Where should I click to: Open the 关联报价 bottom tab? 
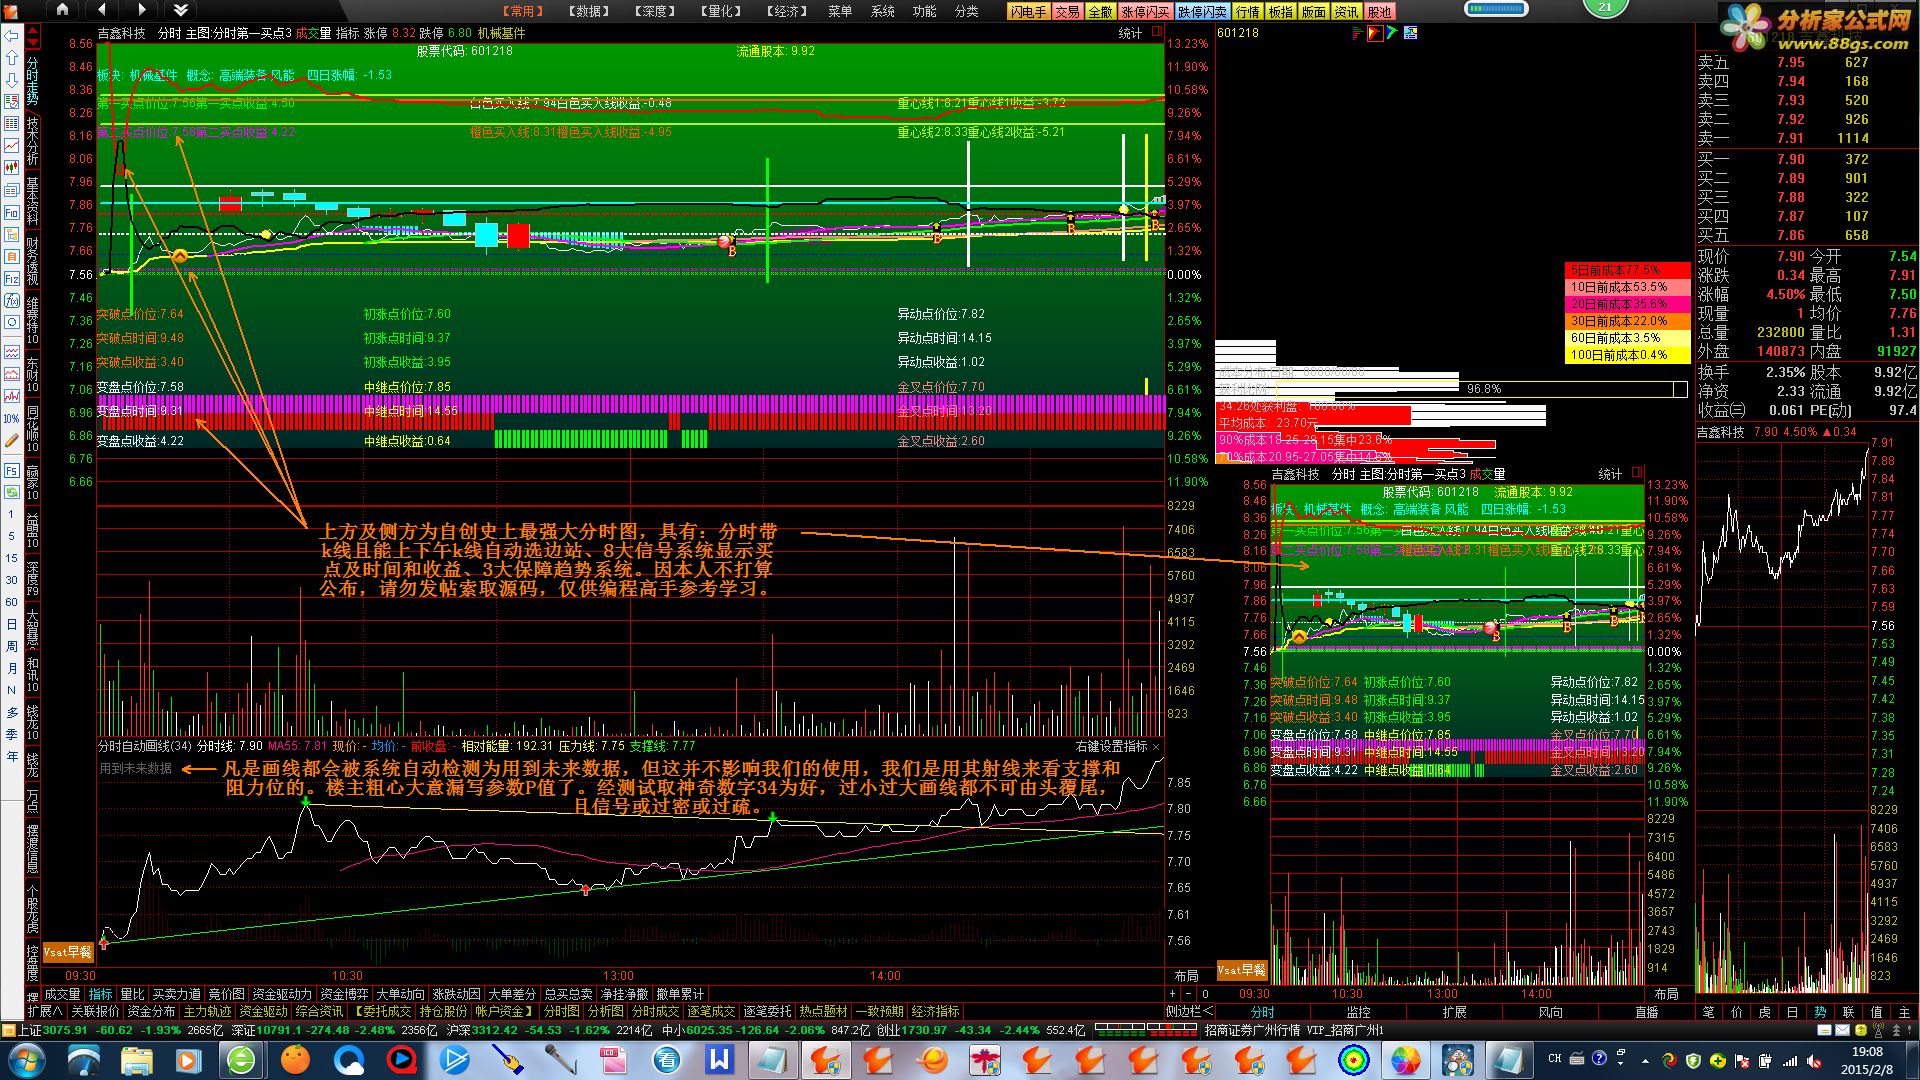click(x=95, y=1011)
